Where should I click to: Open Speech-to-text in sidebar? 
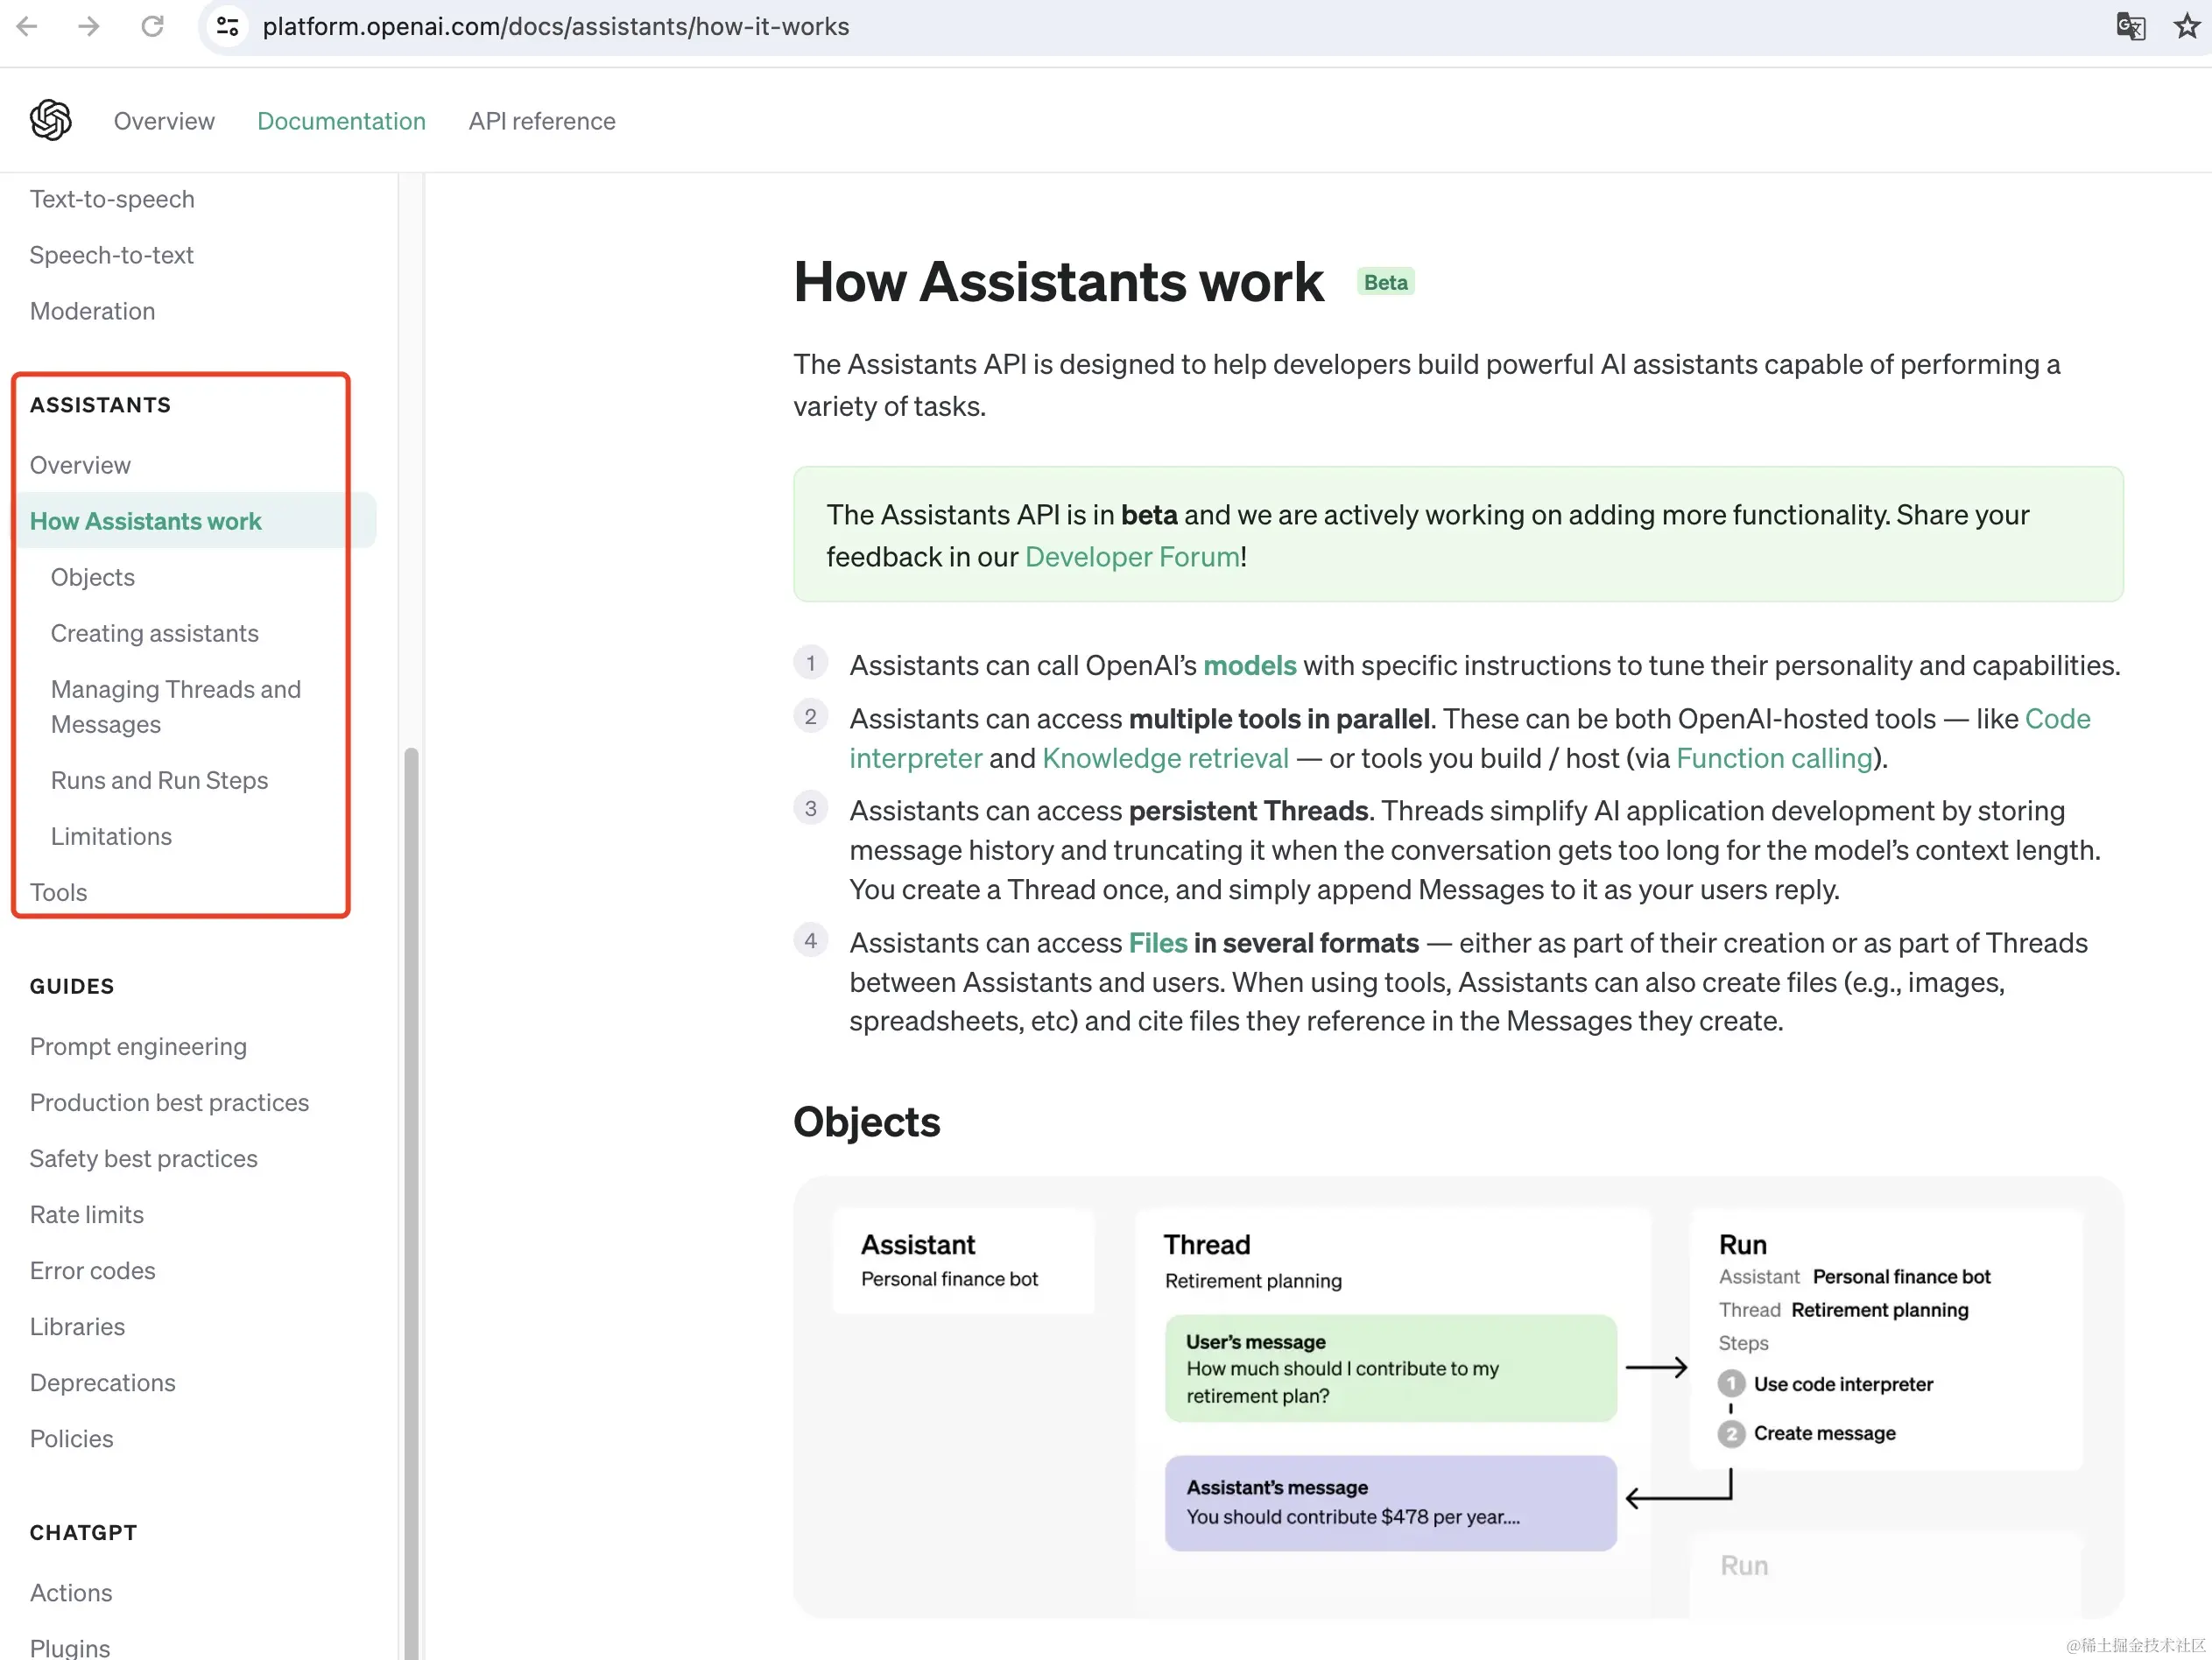[112, 255]
